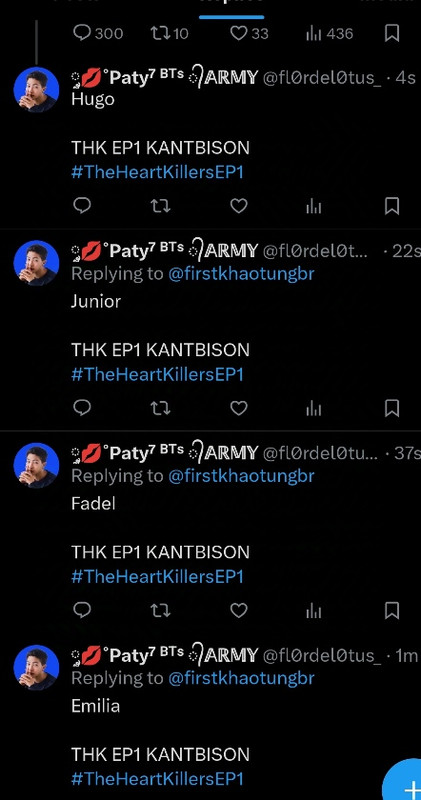421x800 pixels.
Task: Repost the tweet with 10 reposts
Action: pyautogui.click(x=169, y=34)
